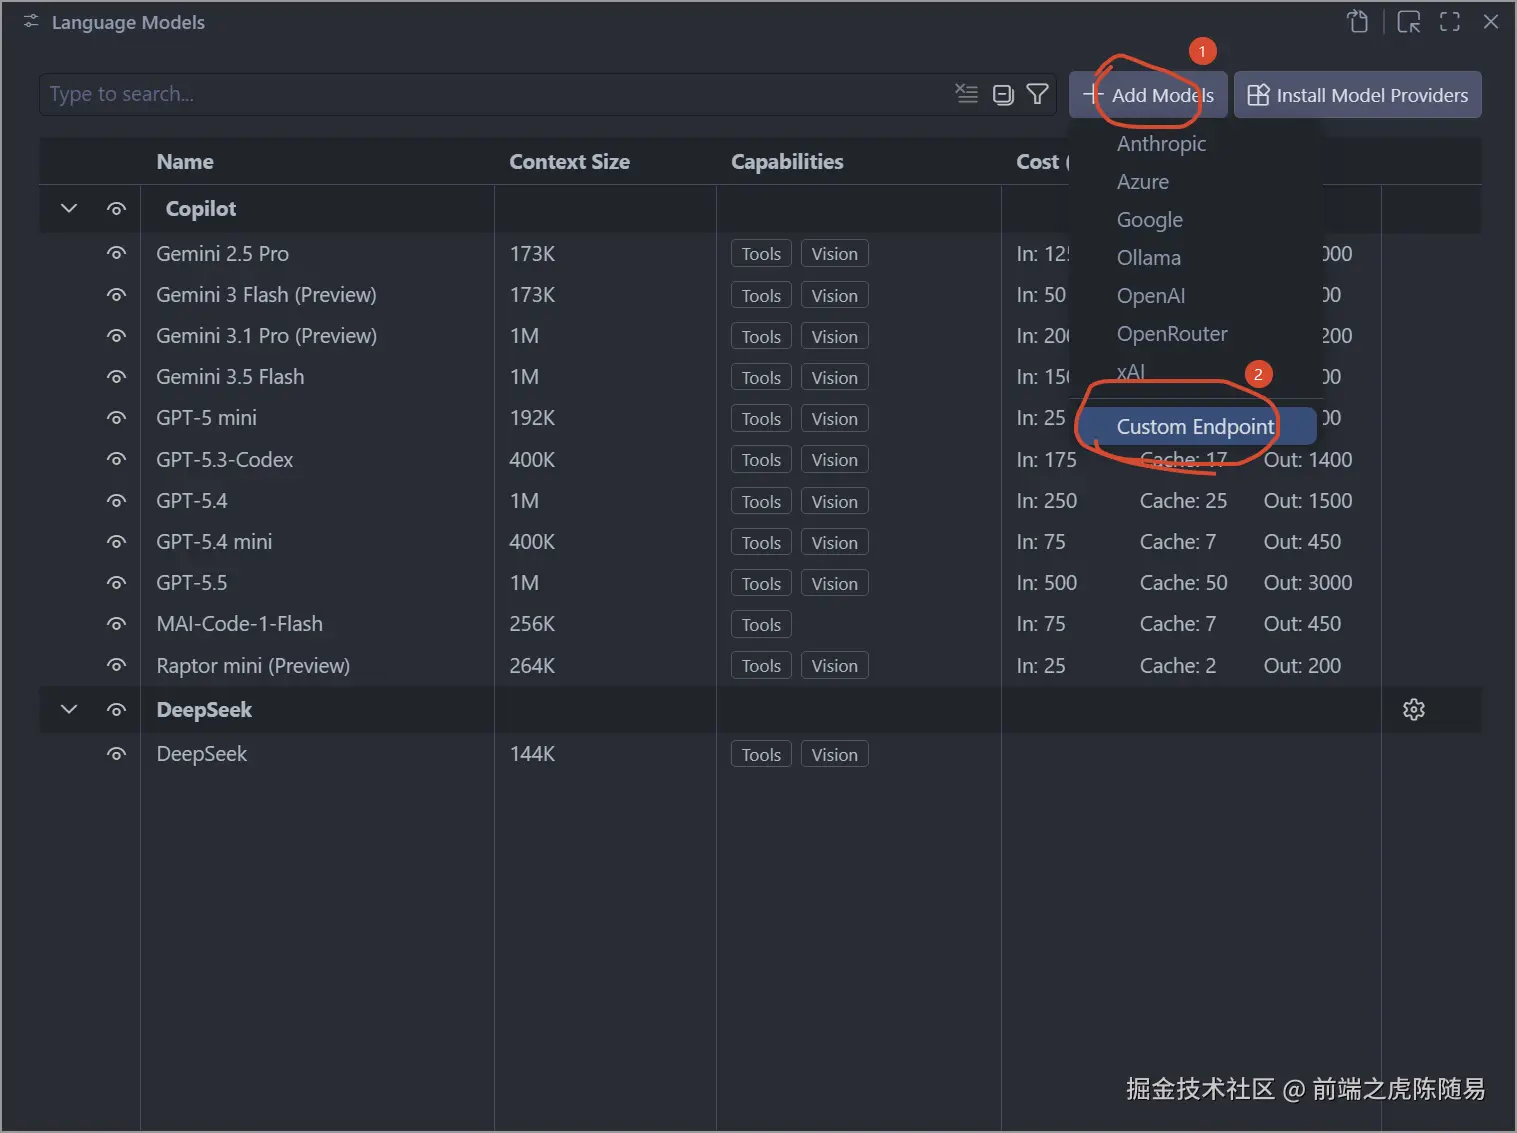The image size is (1517, 1133).
Task: Click In: 500 cost value
Action: click(1047, 583)
